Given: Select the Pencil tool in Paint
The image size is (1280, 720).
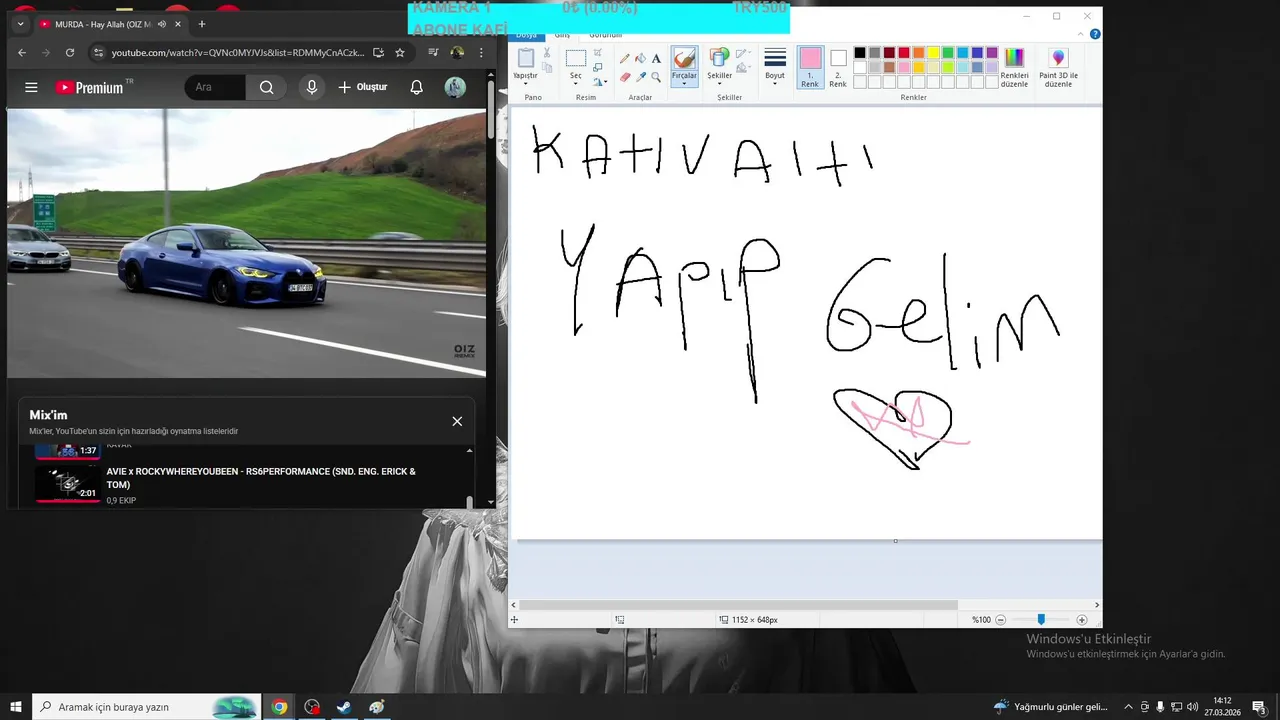Looking at the screenshot, I should (x=625, y=59).
